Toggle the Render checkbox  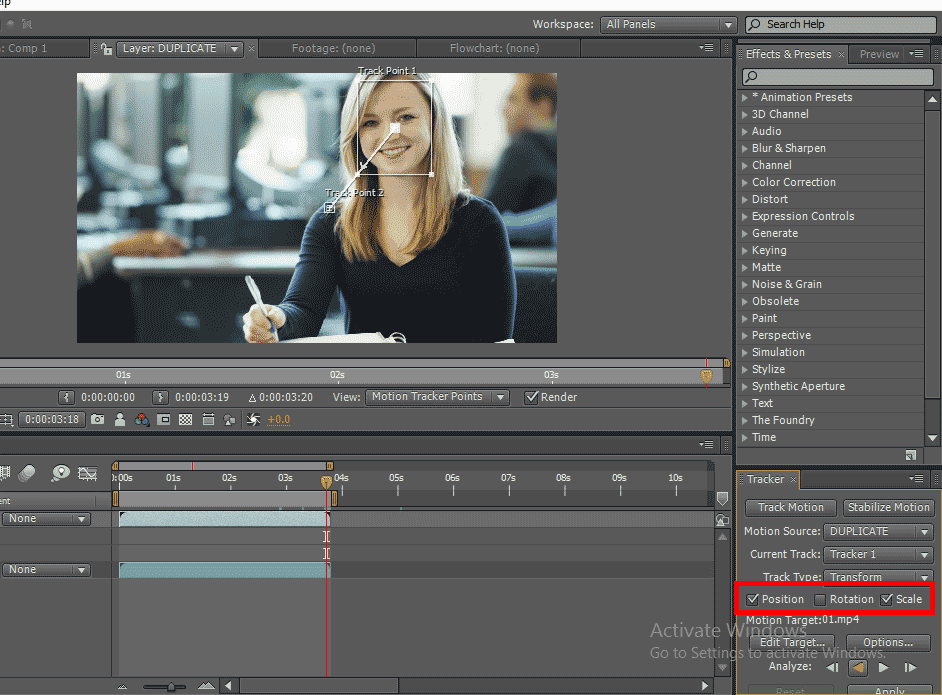click(x=532, y=397)
